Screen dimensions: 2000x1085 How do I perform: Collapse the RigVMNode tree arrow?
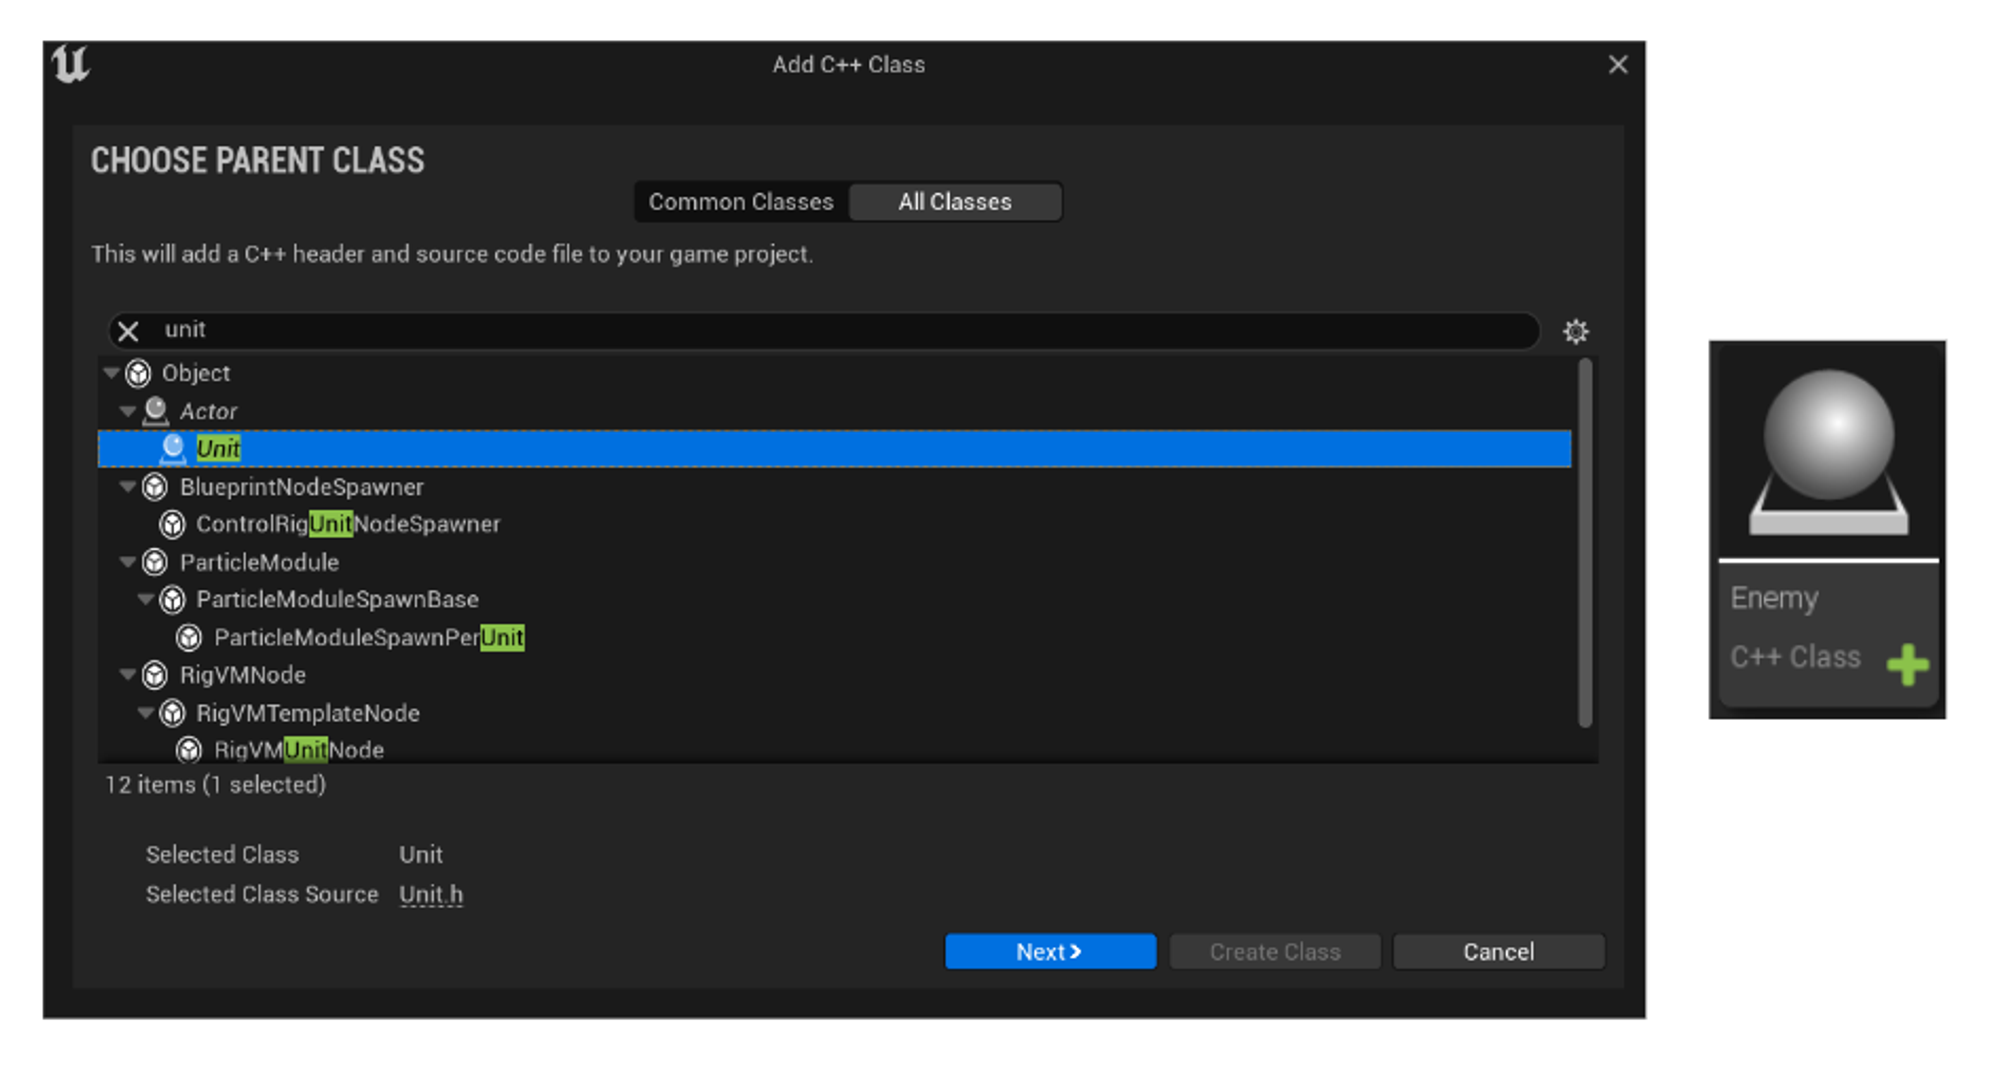(127, 675)
